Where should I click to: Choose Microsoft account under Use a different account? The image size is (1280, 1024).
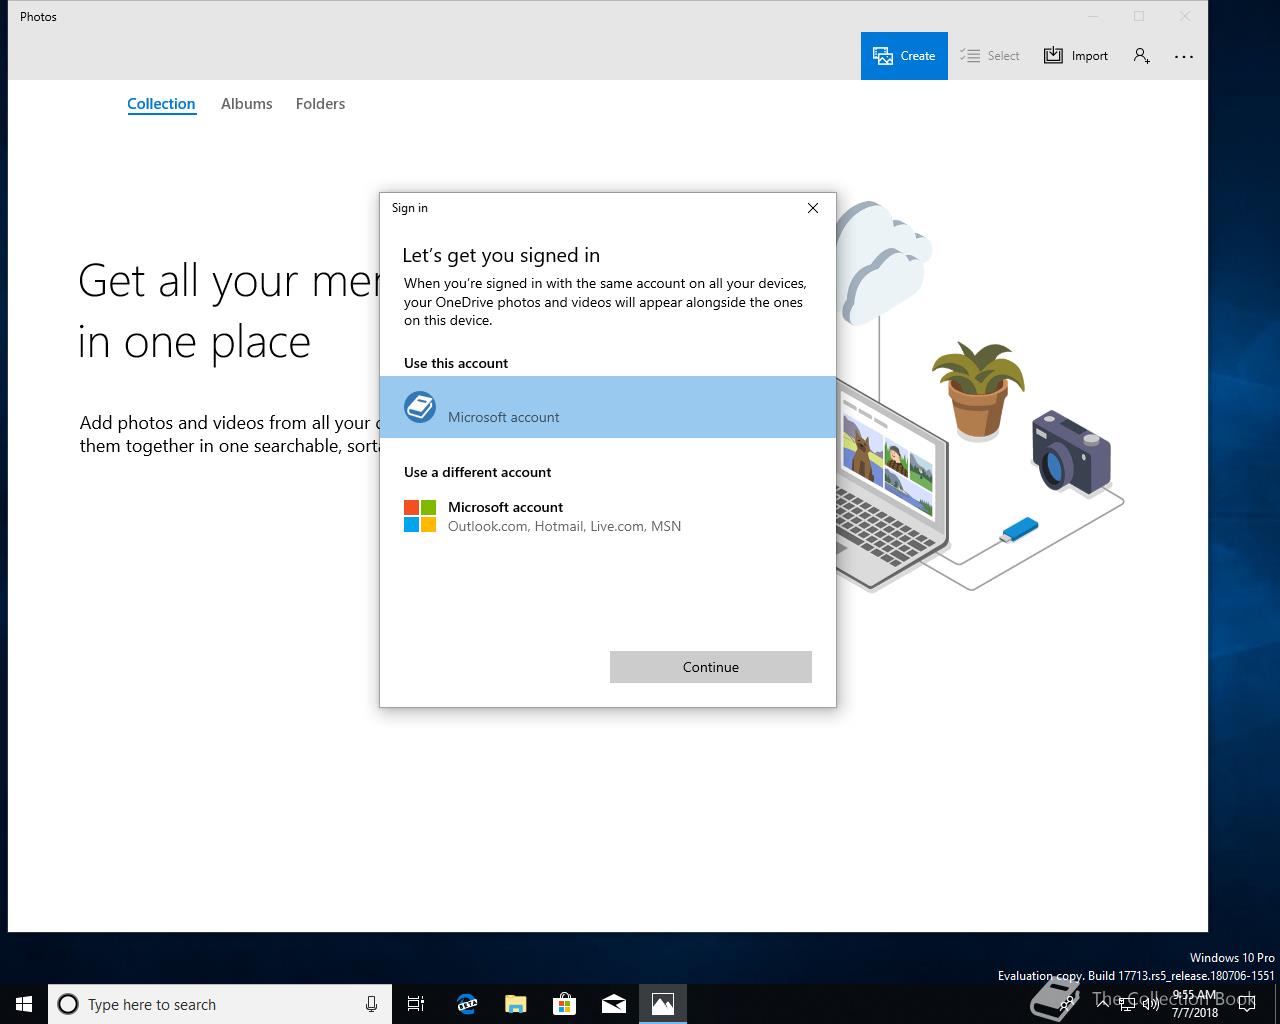click(x=608, y=516)
